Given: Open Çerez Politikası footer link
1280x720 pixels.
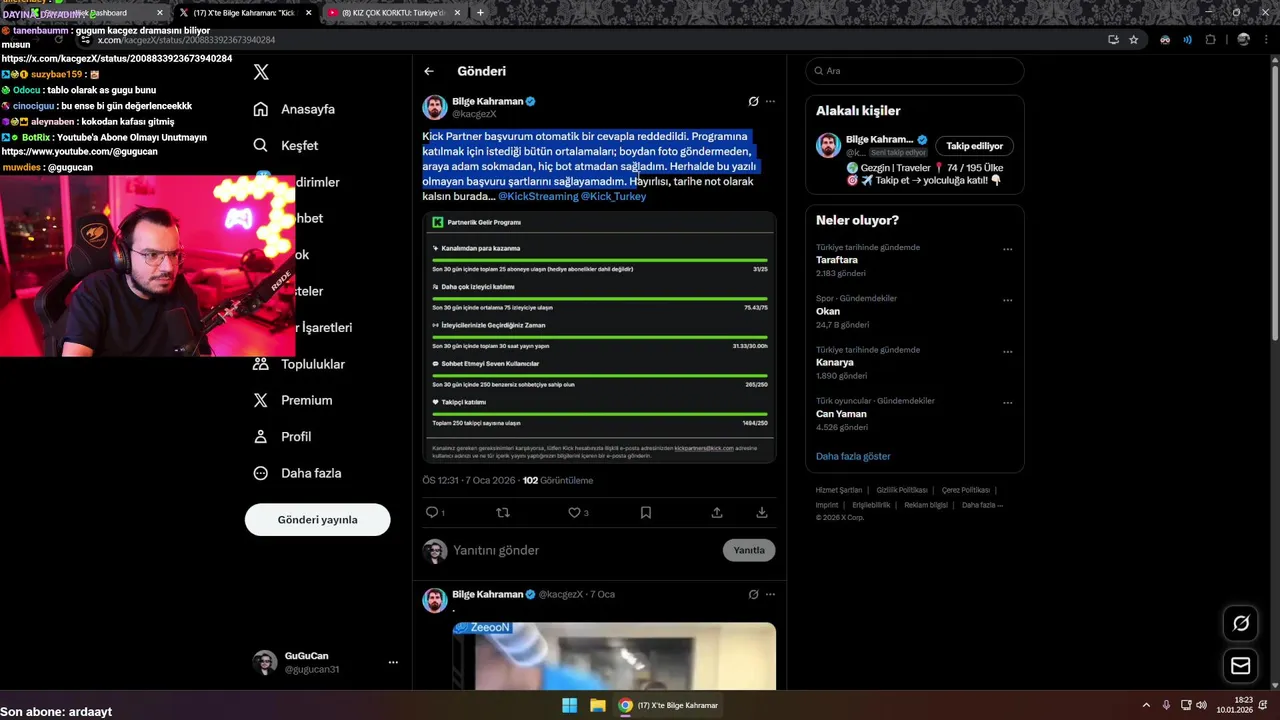Looking at the screenshot, I should [x=966, y=490].
